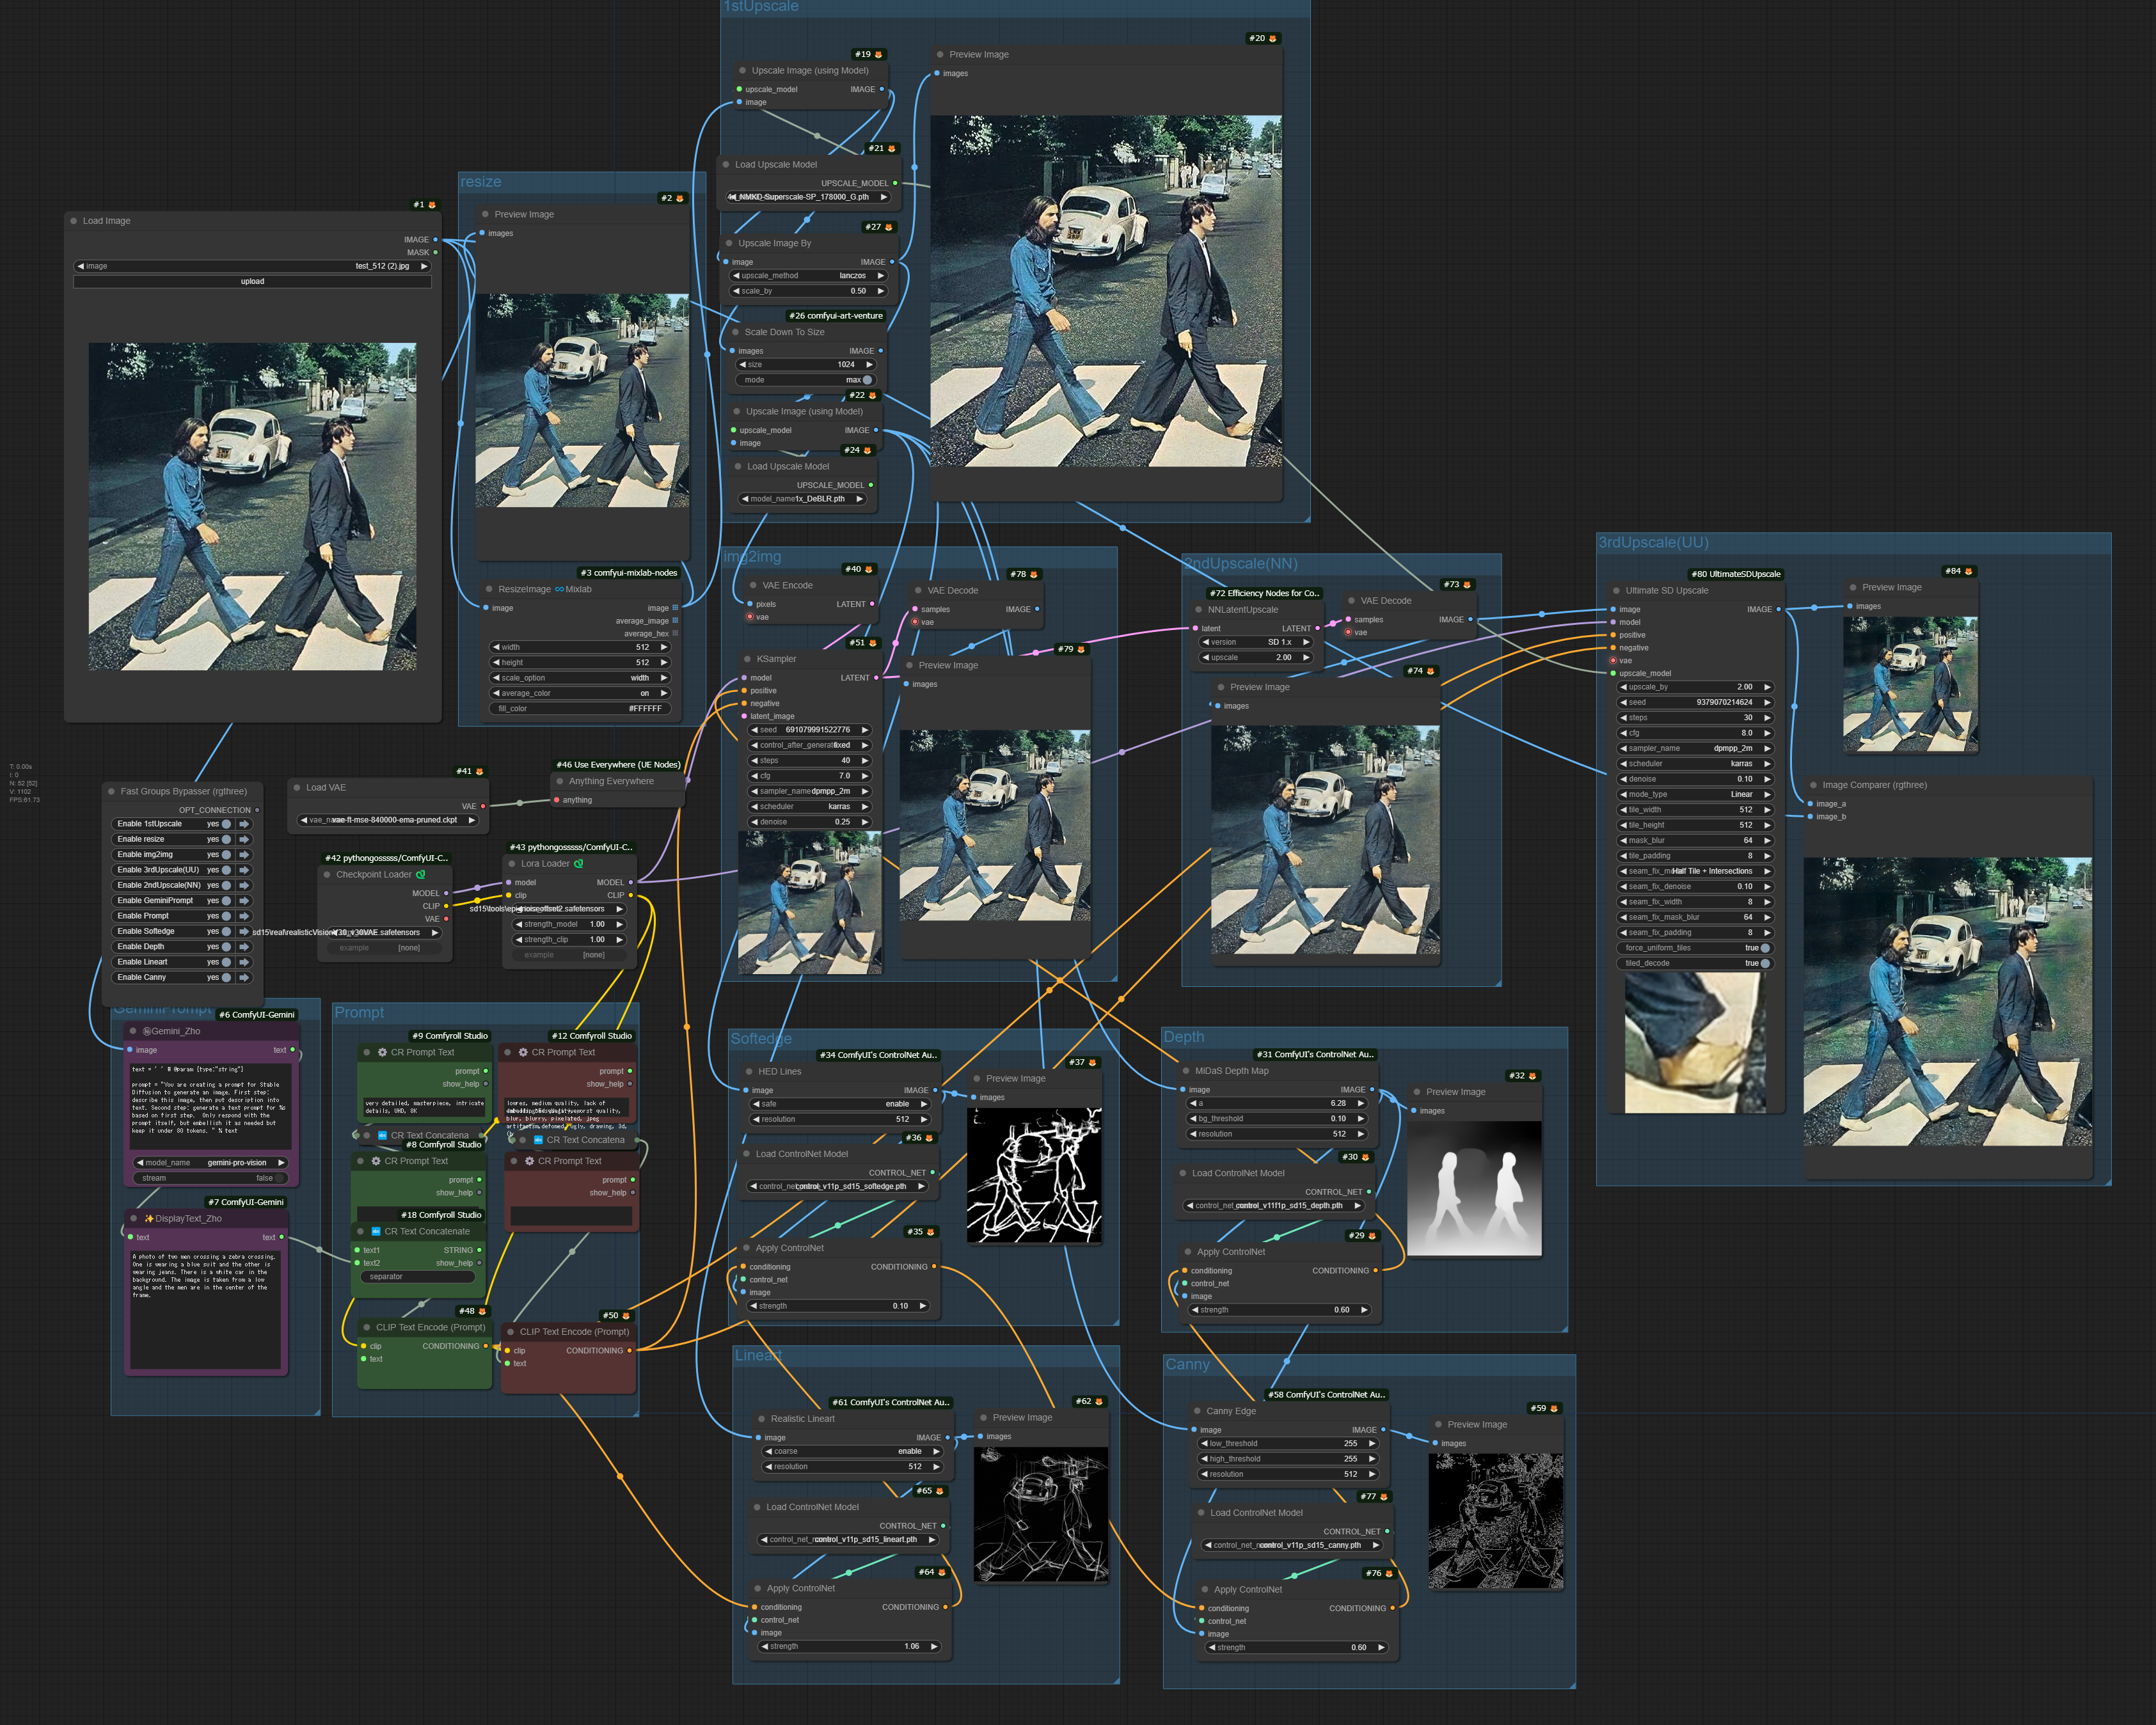Viewport: 2156px width, 1725px height.
Task: Disable the img2img group toggle
Action: pos(226,855)
